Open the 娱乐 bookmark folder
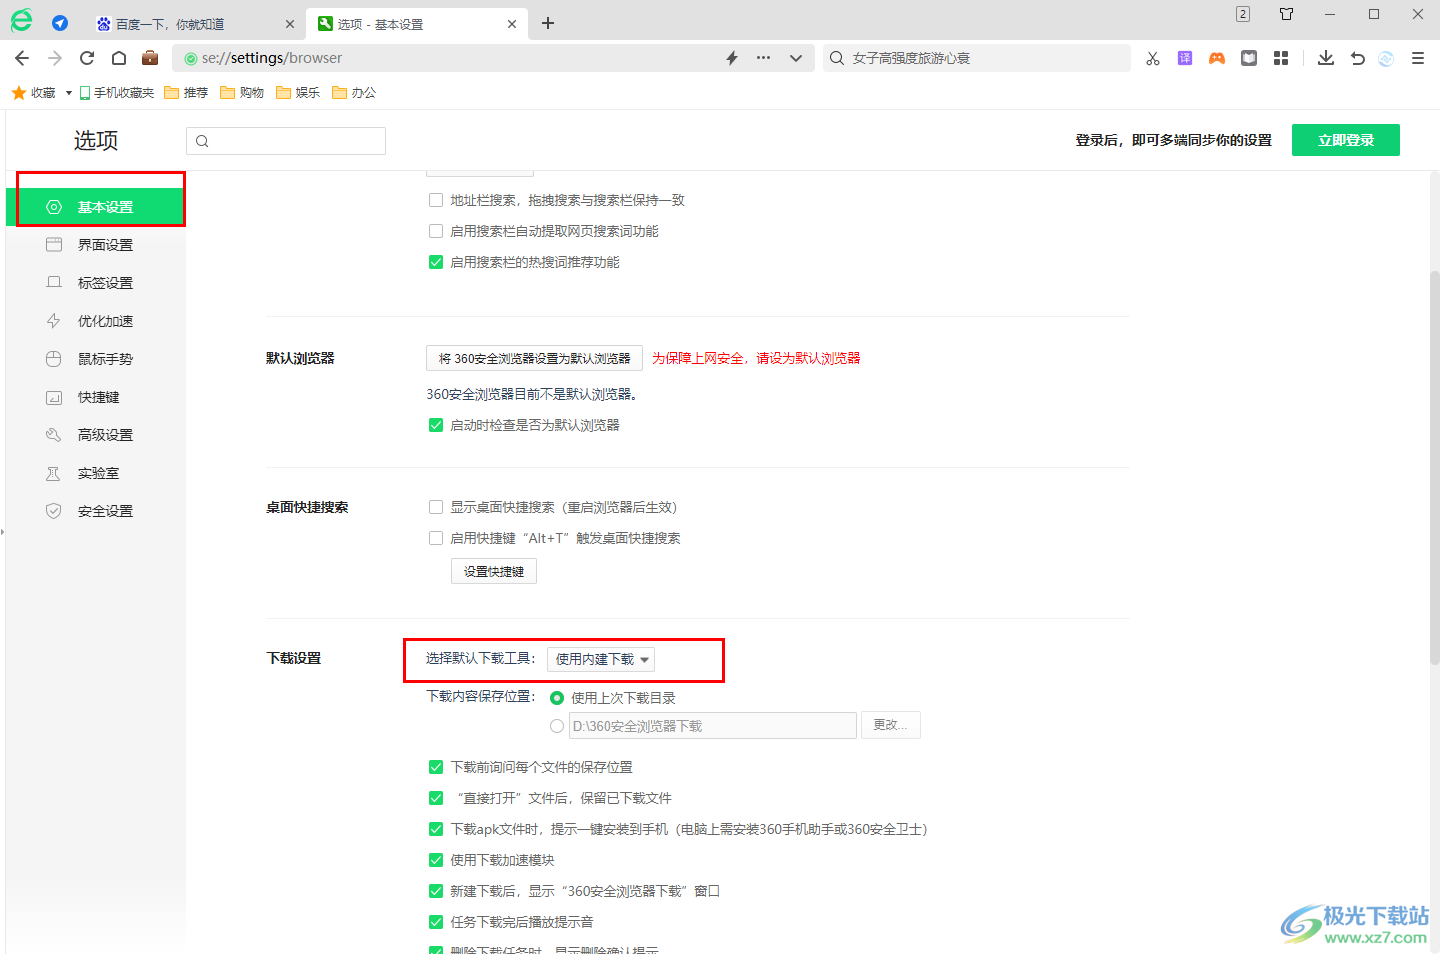Image resolution: width=1440 pixels, height=954 pixels. [x=298, y=92]
